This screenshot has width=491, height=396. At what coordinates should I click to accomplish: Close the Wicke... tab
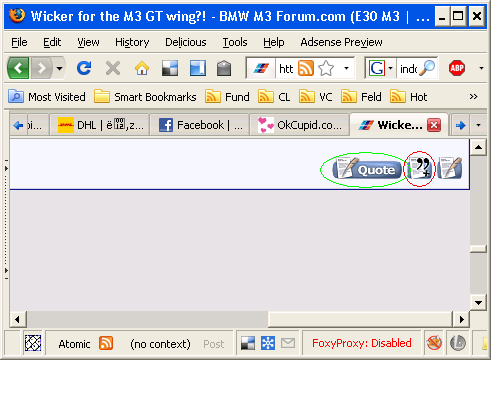[x=434, y=125]
